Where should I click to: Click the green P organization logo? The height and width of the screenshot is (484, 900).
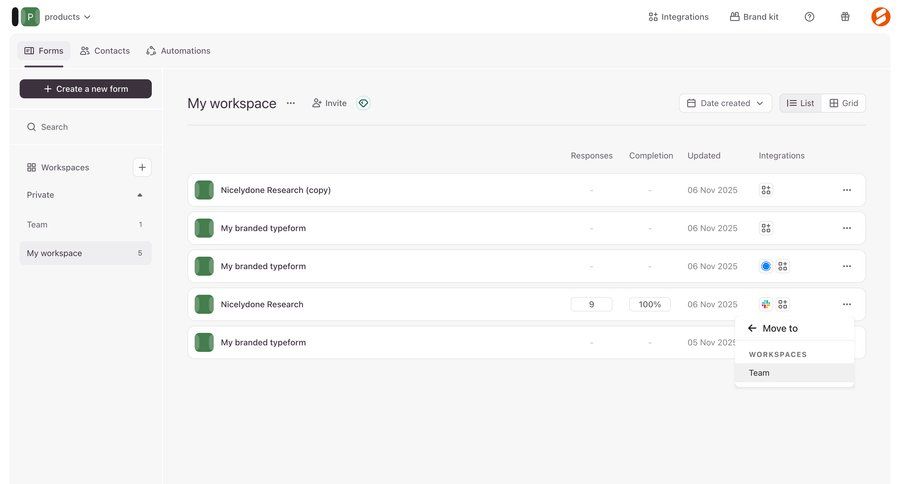click(30, 17)
